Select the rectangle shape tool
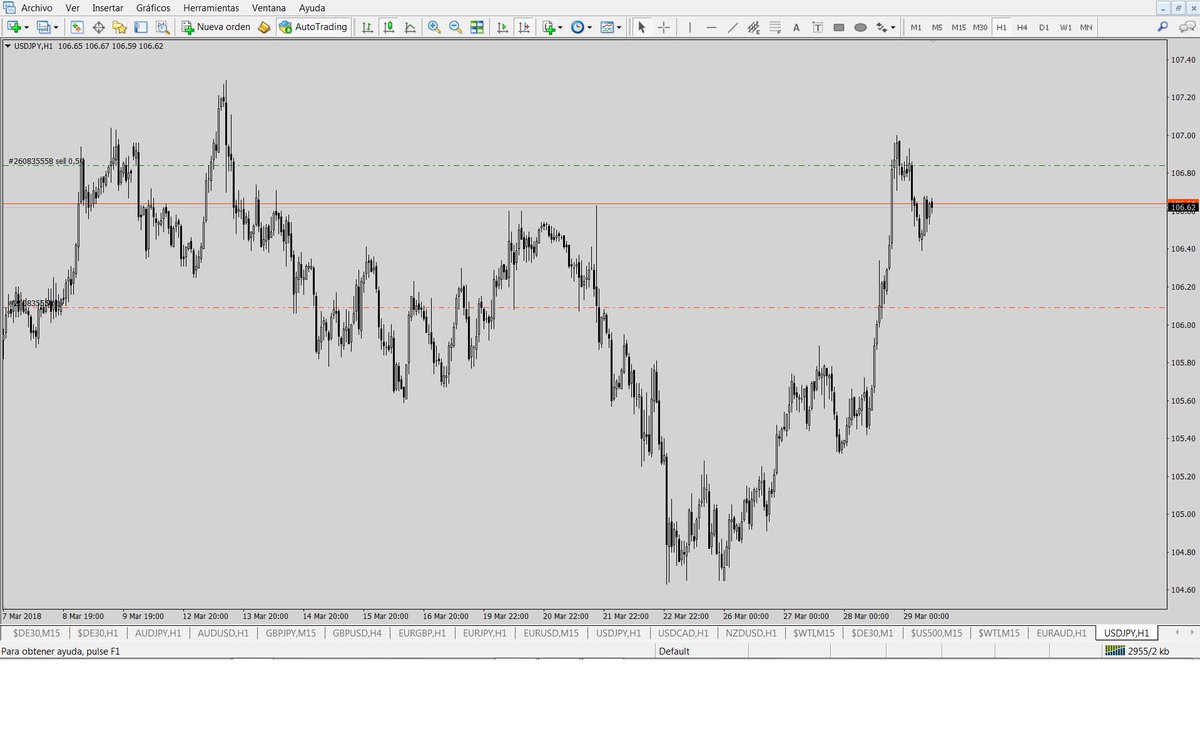The width and height of the screenshot is (1200, 746). click(x=839, y=27)
